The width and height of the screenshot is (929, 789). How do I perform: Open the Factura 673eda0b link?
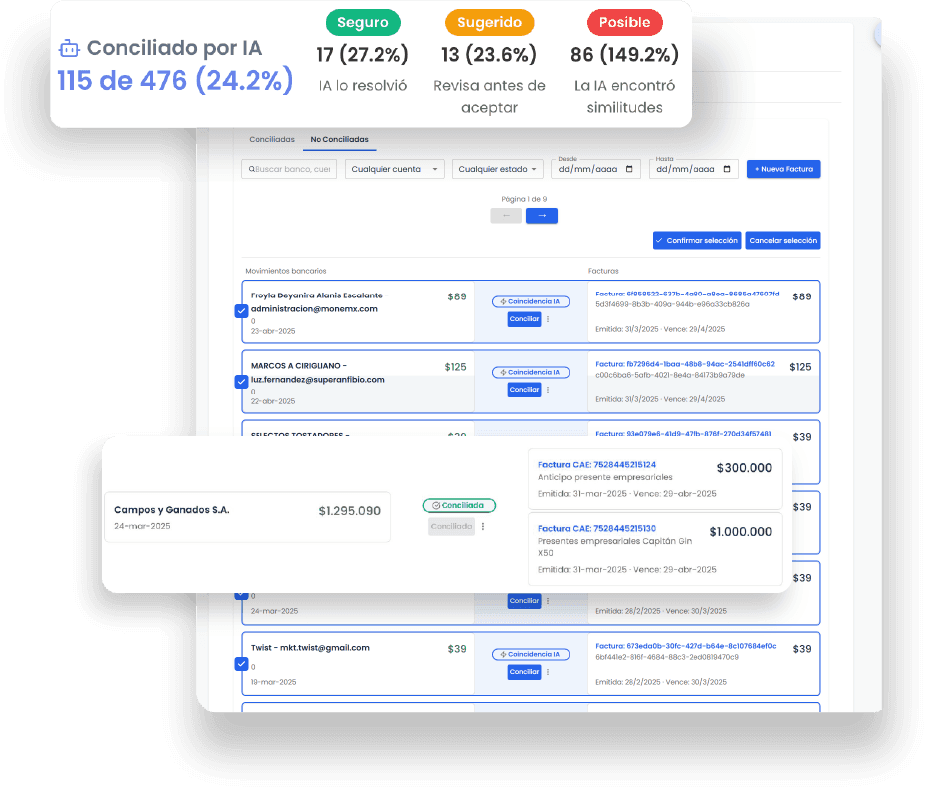(685, 646)
